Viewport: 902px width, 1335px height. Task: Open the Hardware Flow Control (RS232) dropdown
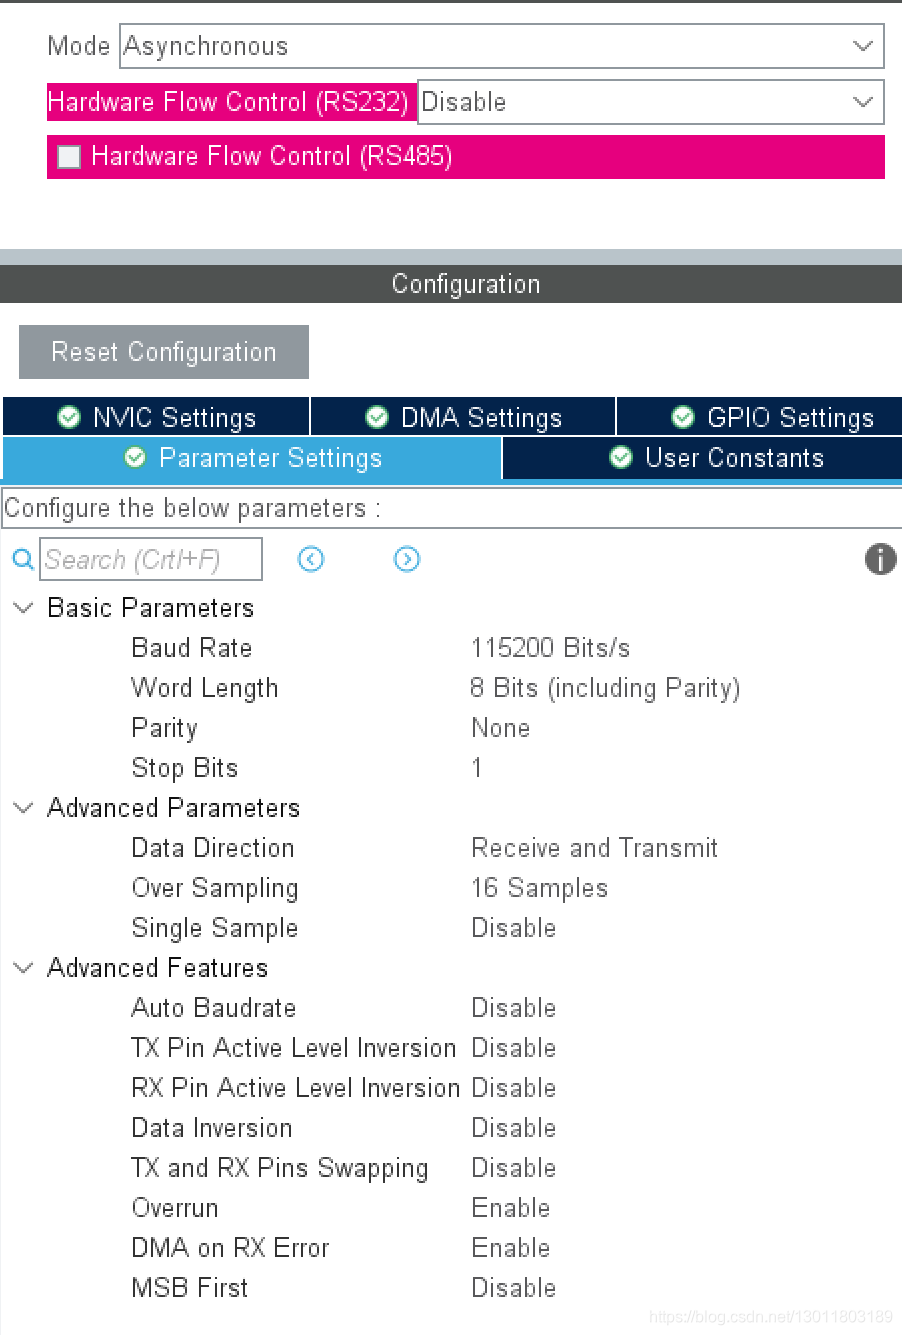pyautogui.click(x=861, y=101)
